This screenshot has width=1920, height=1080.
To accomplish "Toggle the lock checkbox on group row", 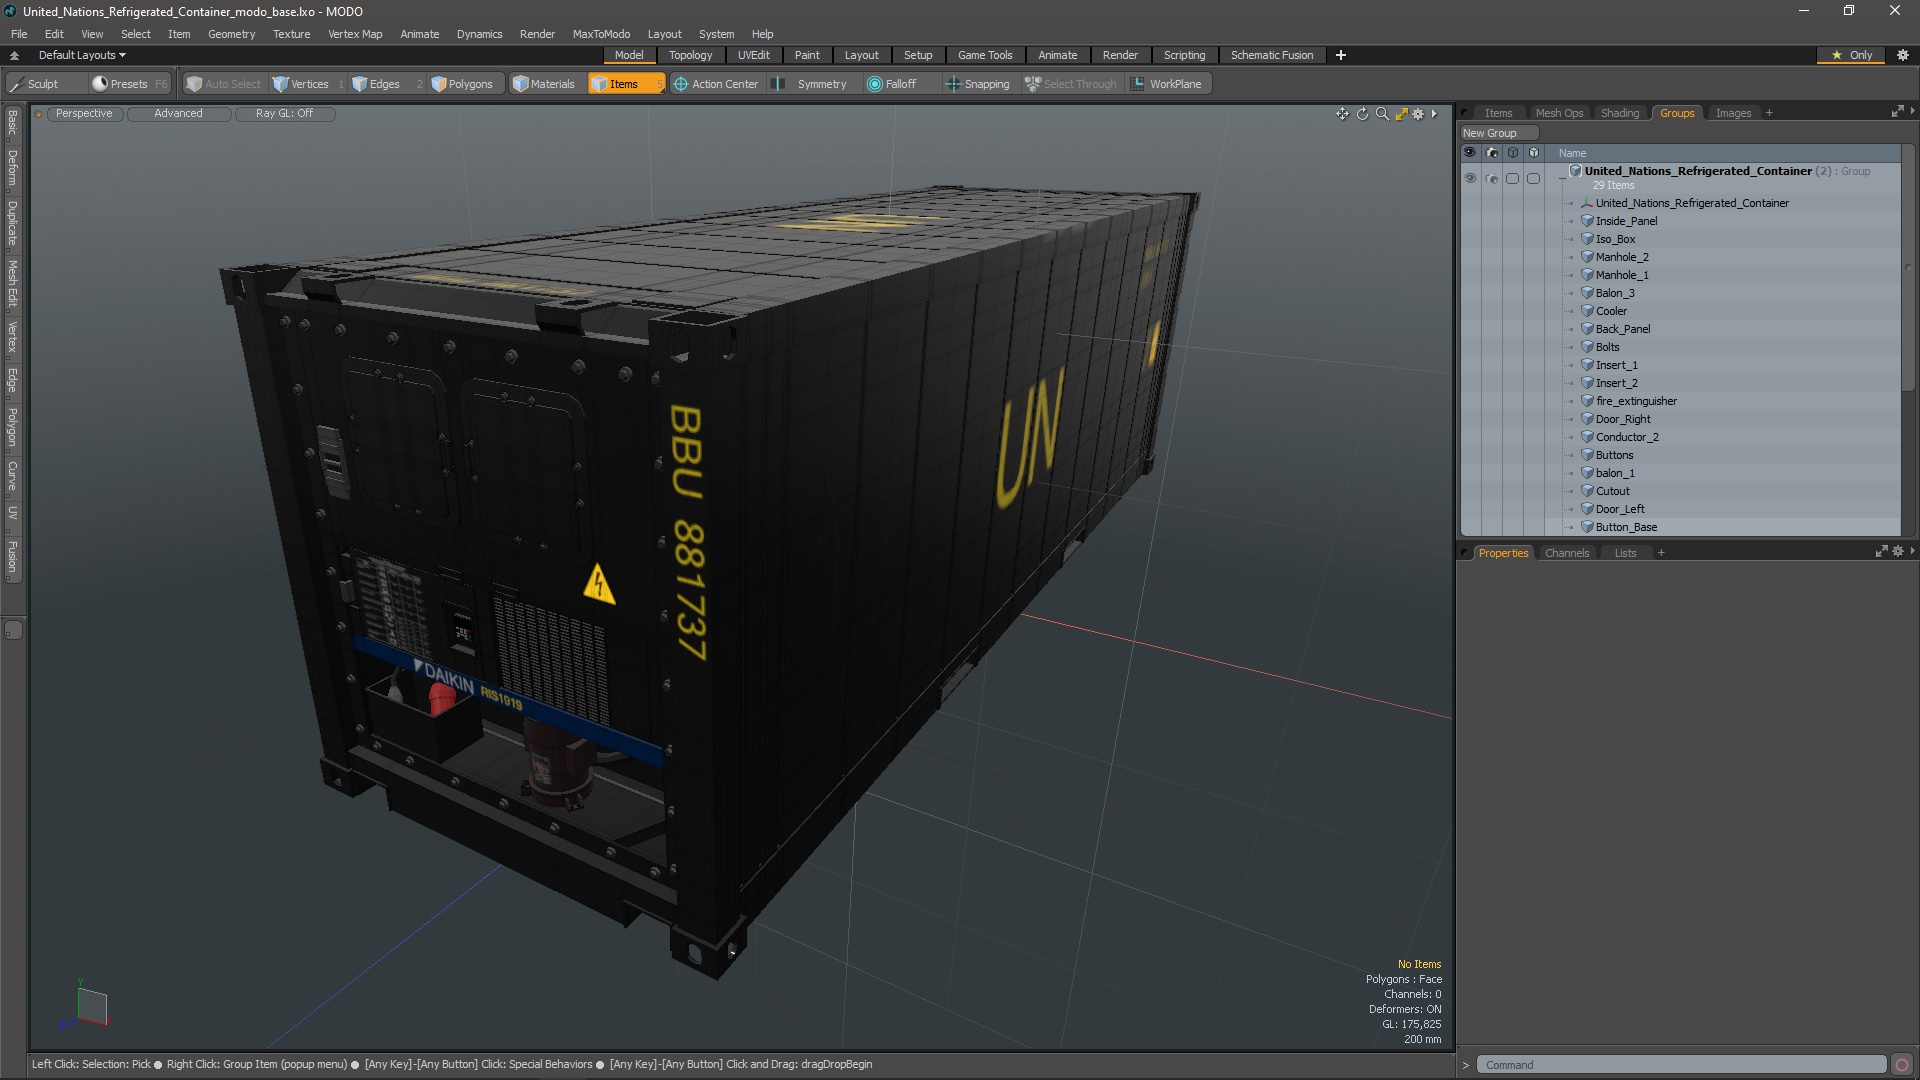I will [1512, 178].
